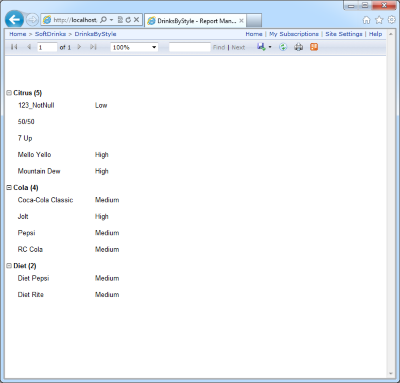Click the search magnifier in address bar

pos(103,20)
